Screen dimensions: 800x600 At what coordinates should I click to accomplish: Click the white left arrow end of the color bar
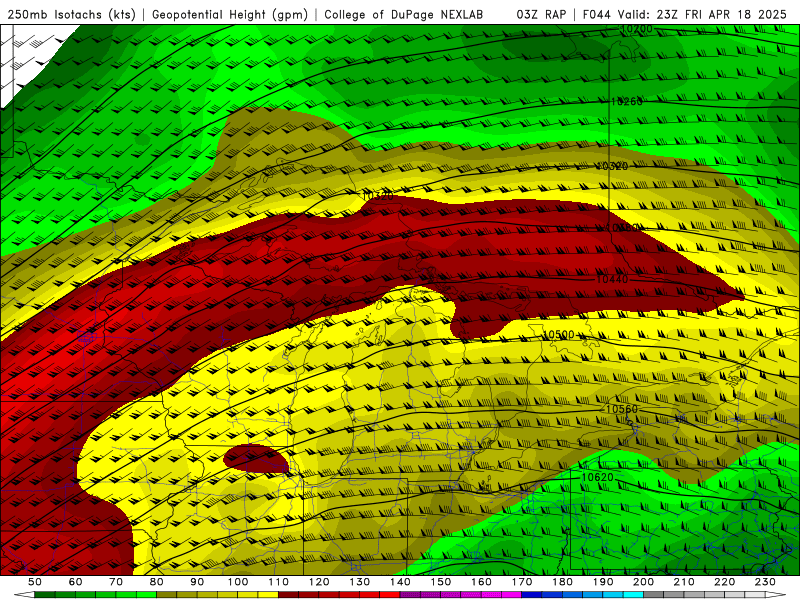point(24,595)
